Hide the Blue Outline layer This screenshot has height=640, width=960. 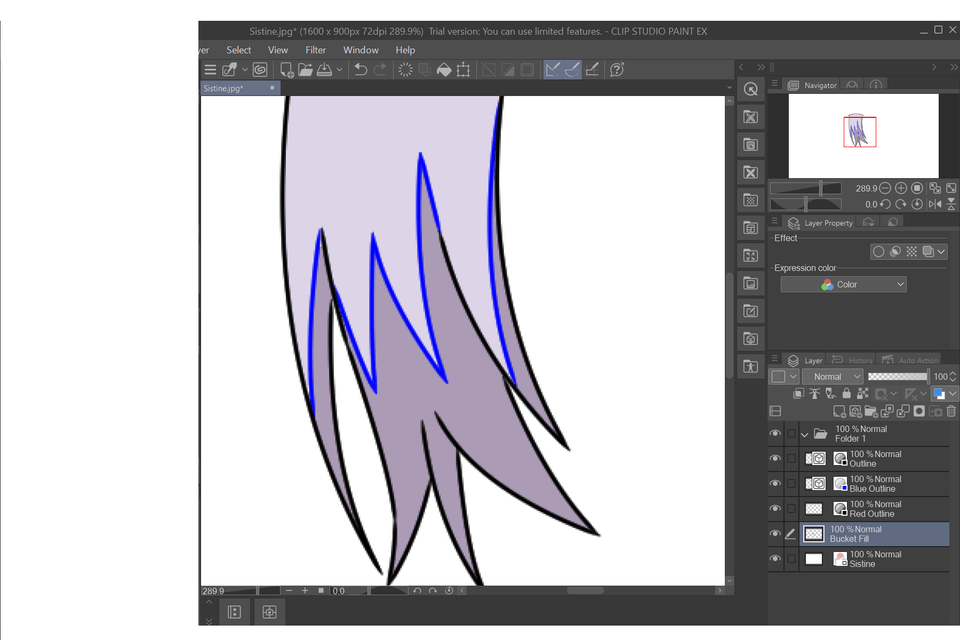[x=775, y=483]
